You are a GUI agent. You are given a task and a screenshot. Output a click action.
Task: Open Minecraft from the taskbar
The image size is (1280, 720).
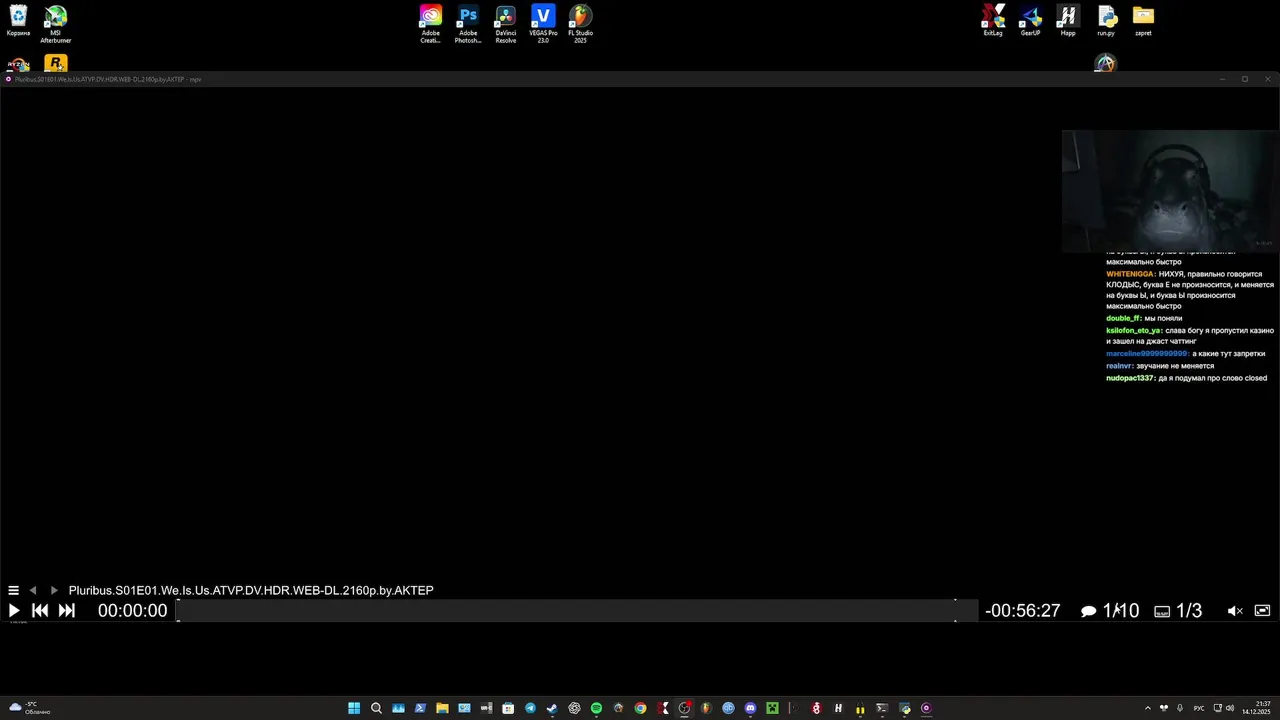pyautogui.click(x=772, y=708)
